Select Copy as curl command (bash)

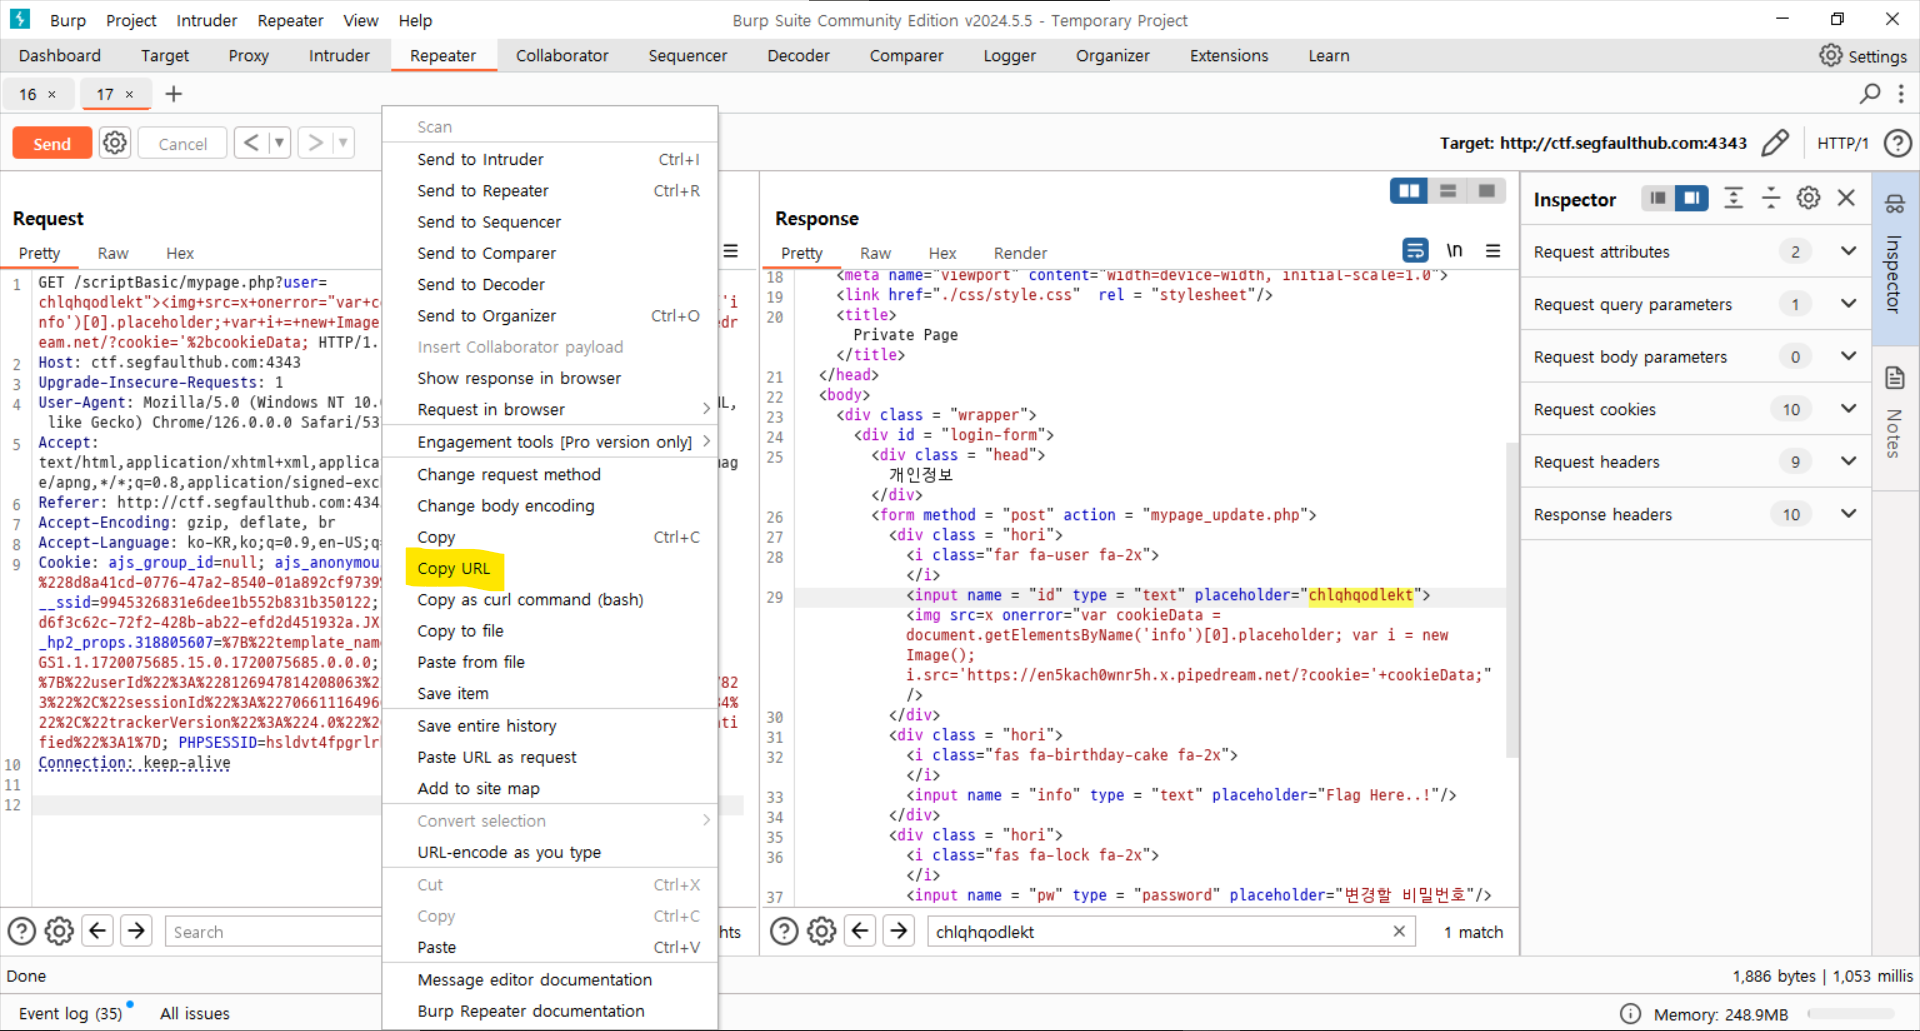point(550,600)
